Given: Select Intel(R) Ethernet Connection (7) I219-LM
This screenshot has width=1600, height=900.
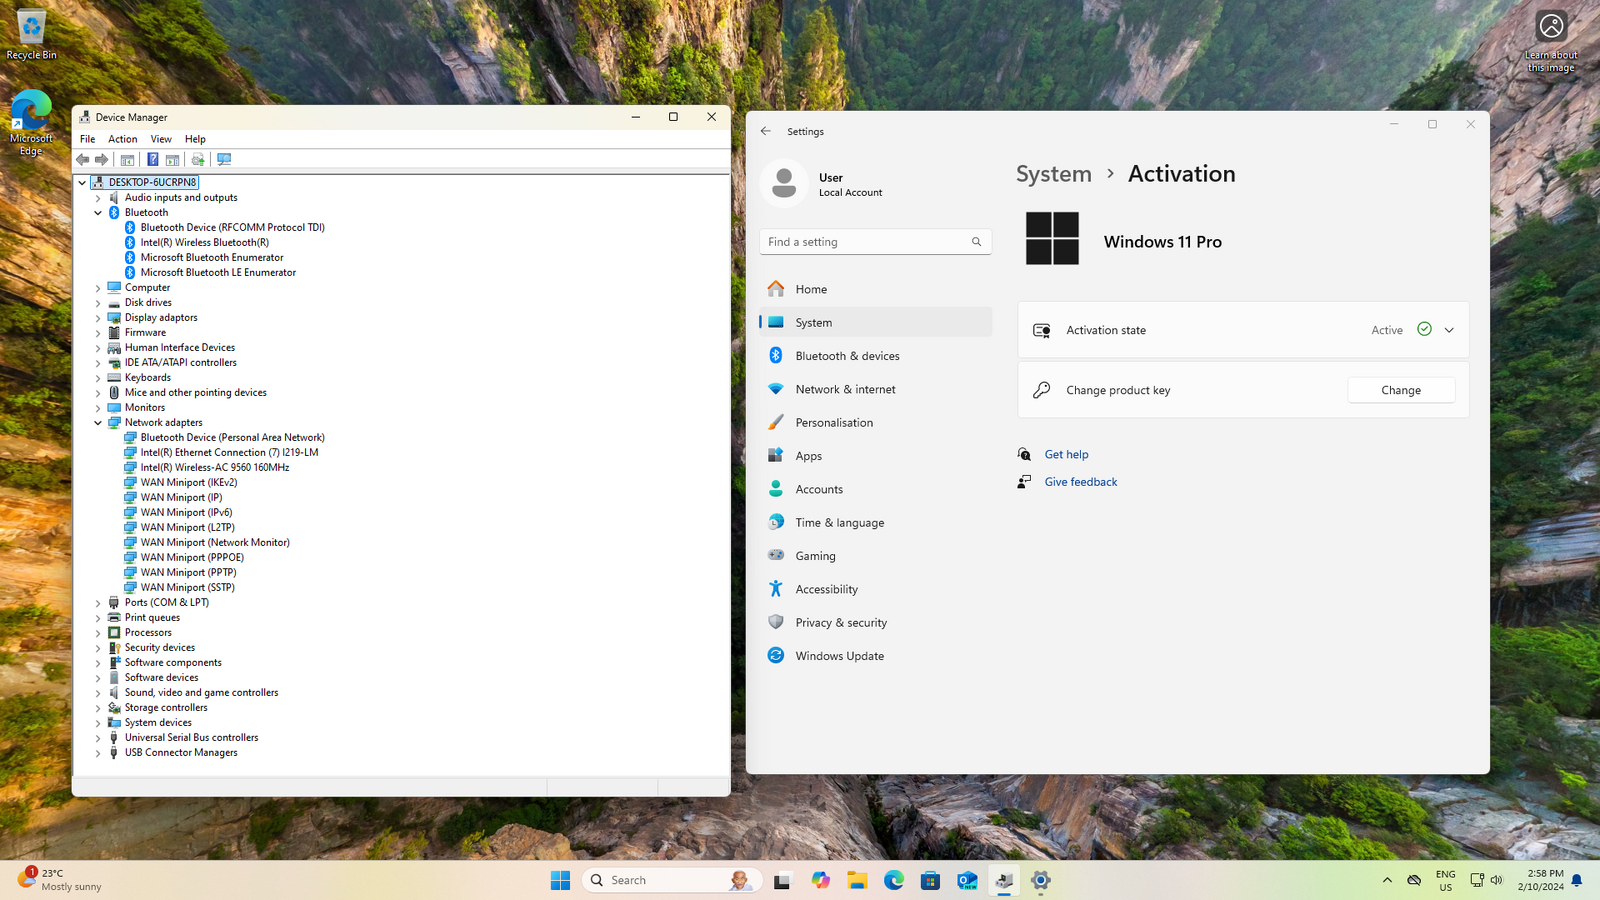Looking at the screenshot, I should (x=229, y=452).
